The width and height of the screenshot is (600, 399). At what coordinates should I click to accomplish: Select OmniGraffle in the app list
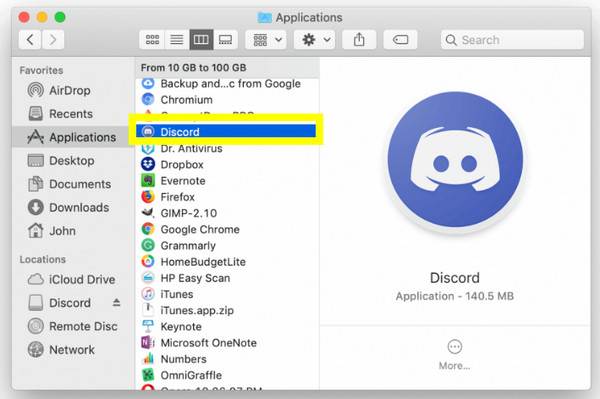click(x=227, y=375)
